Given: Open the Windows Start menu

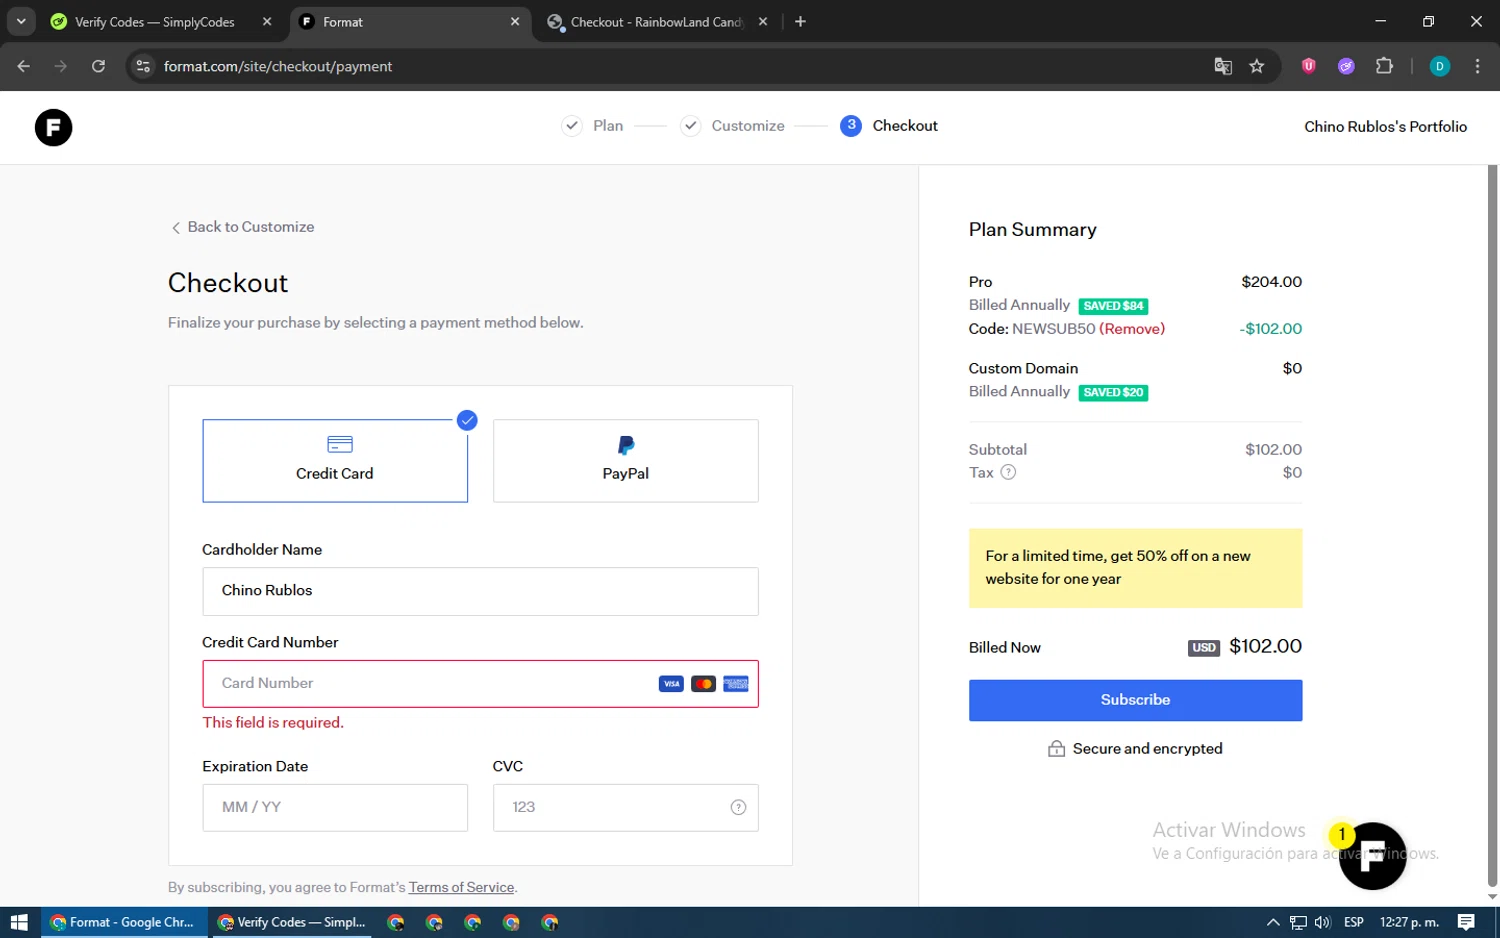Looking at the screenshot, I should (x=19, y=922).
